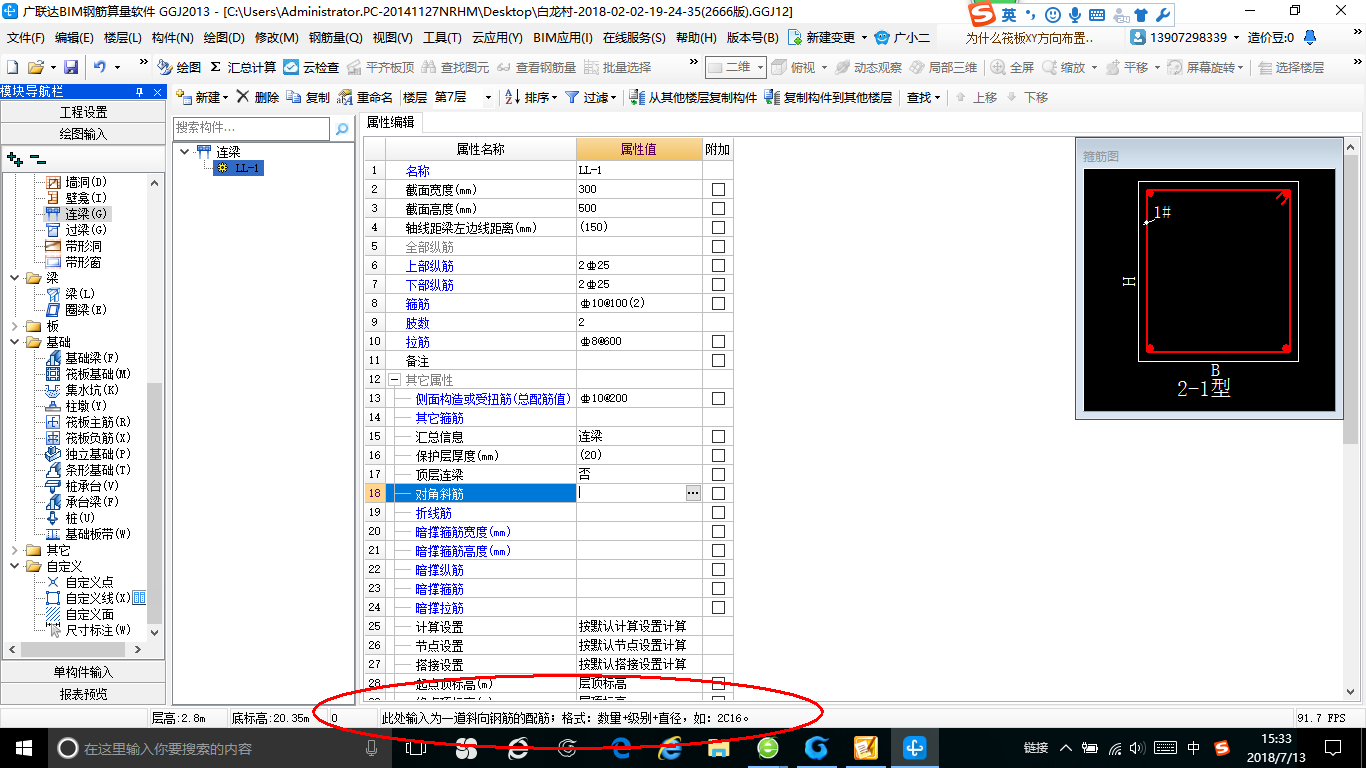
Task: Open the 工具(T) menu
Action: click(442, 38)
